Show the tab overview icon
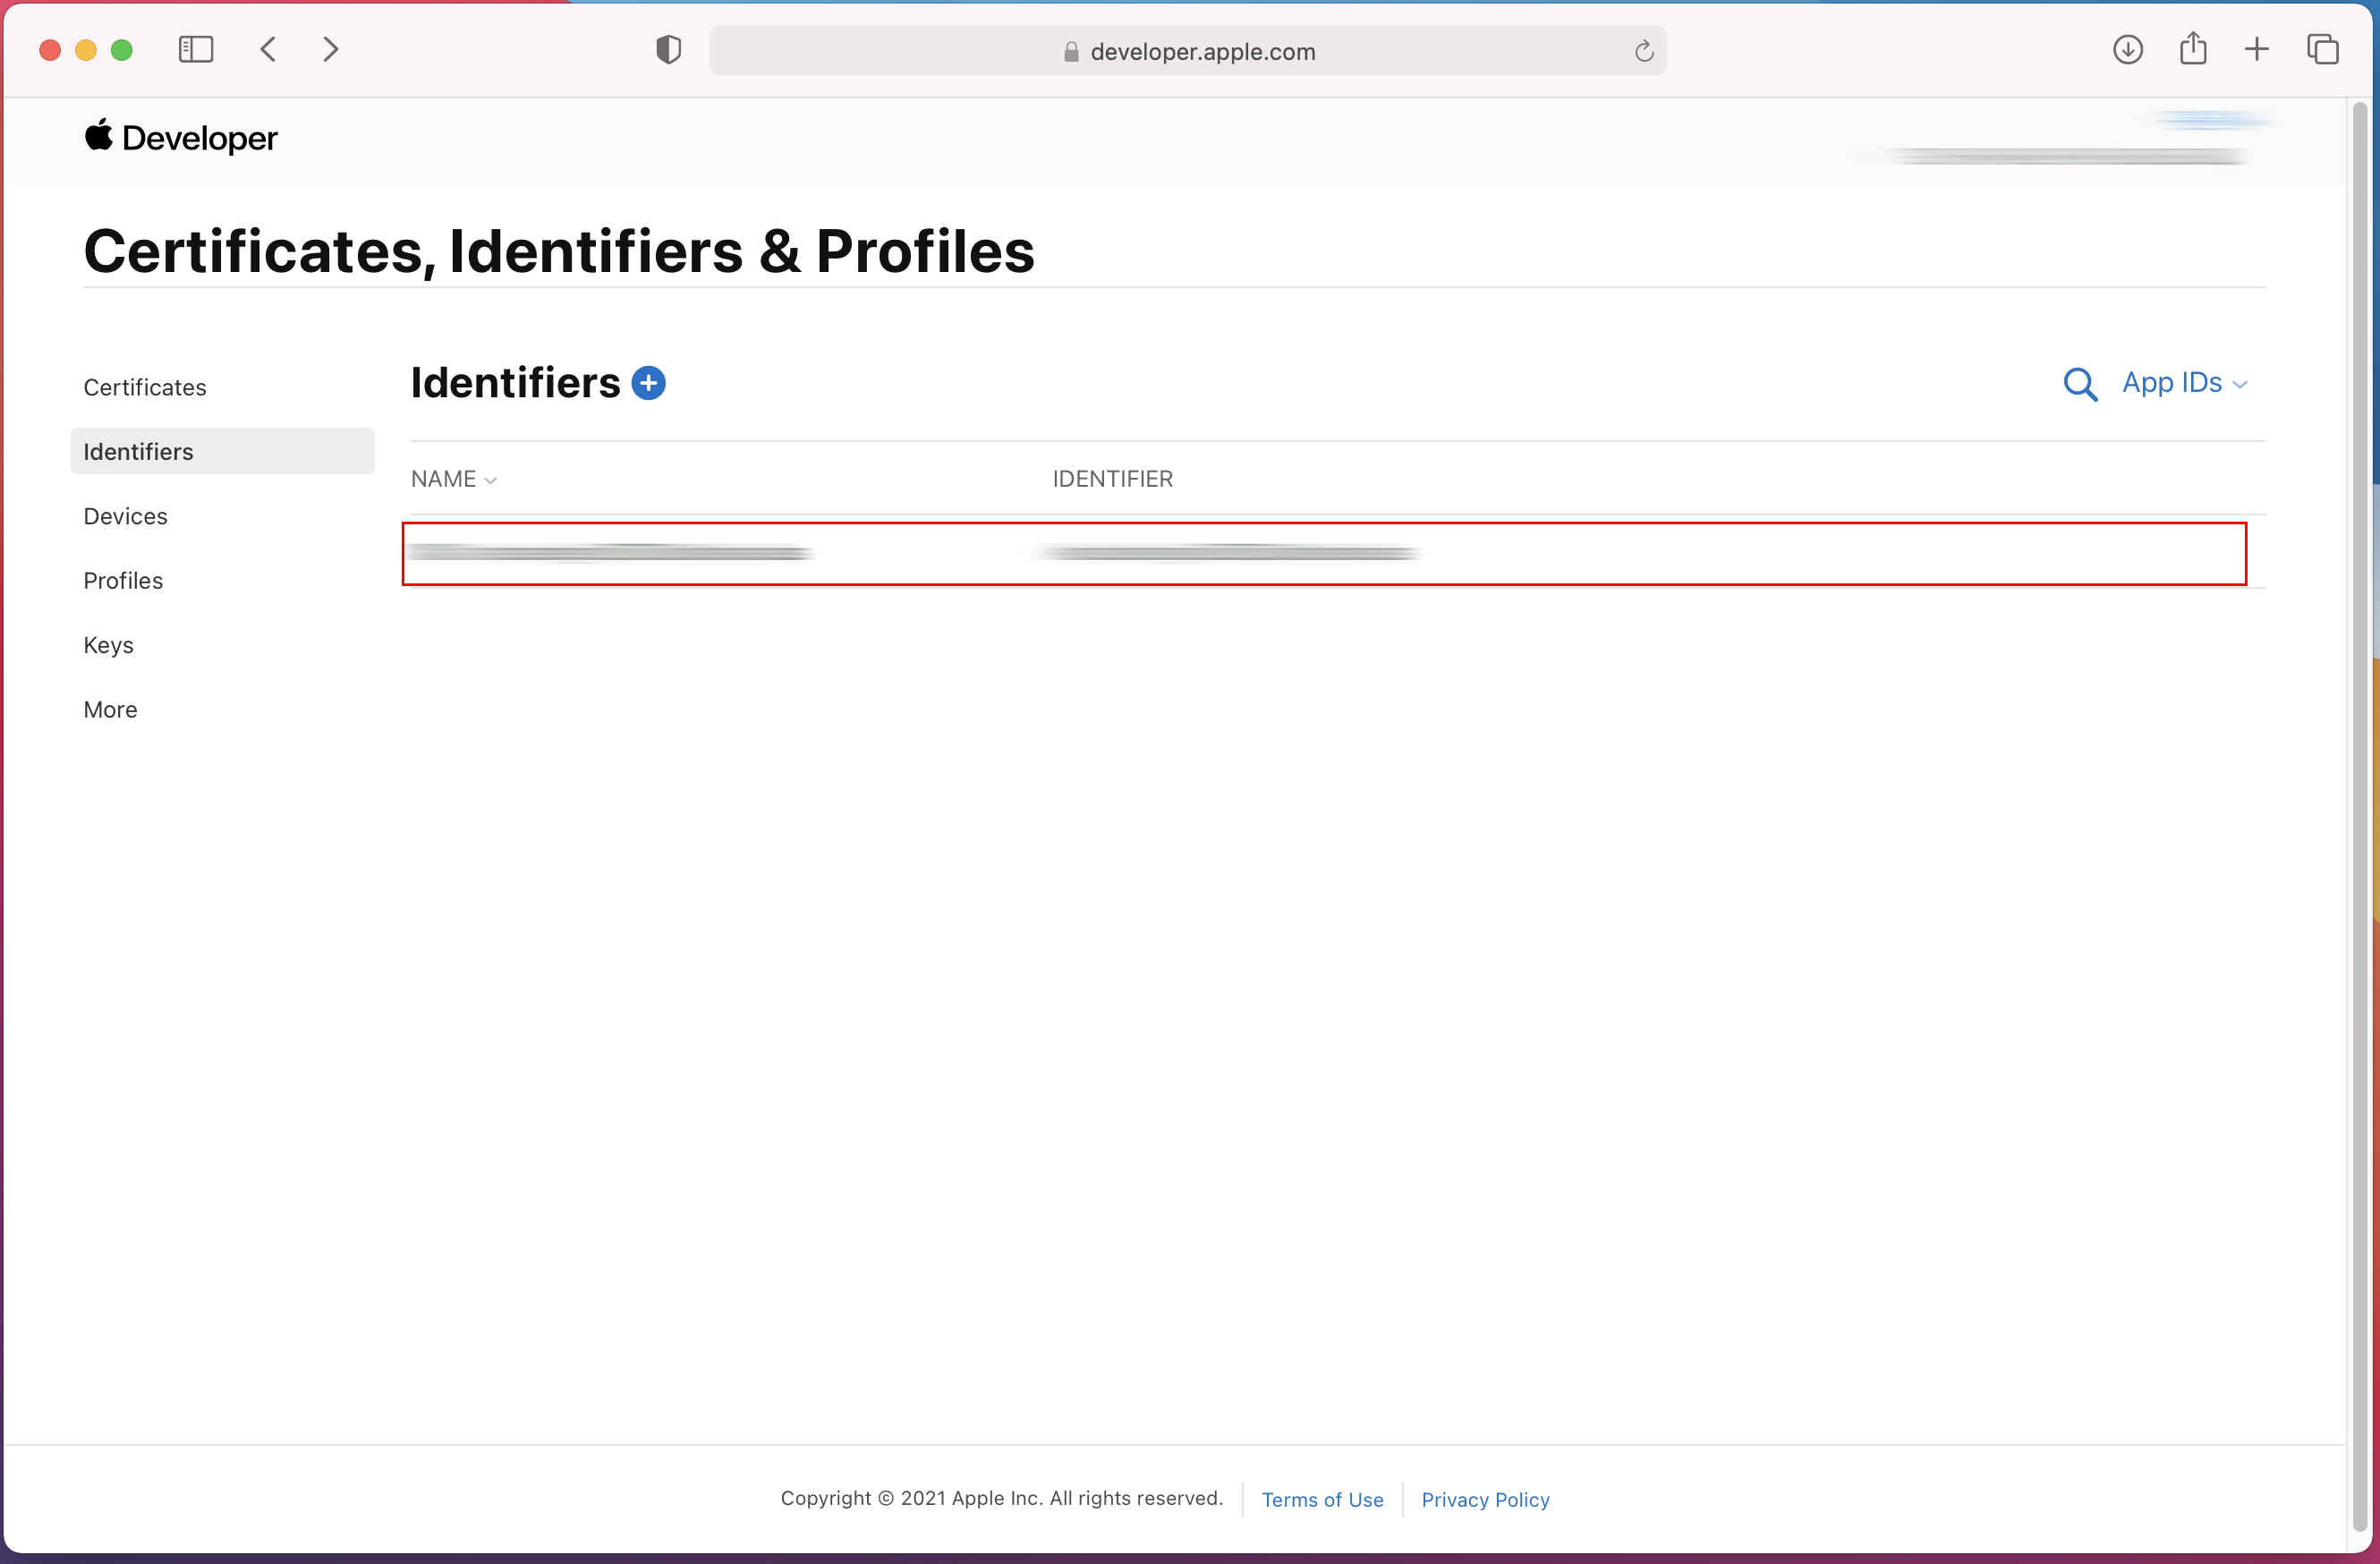This screenshot has height=1564, width=2380. pos(2322,49)
